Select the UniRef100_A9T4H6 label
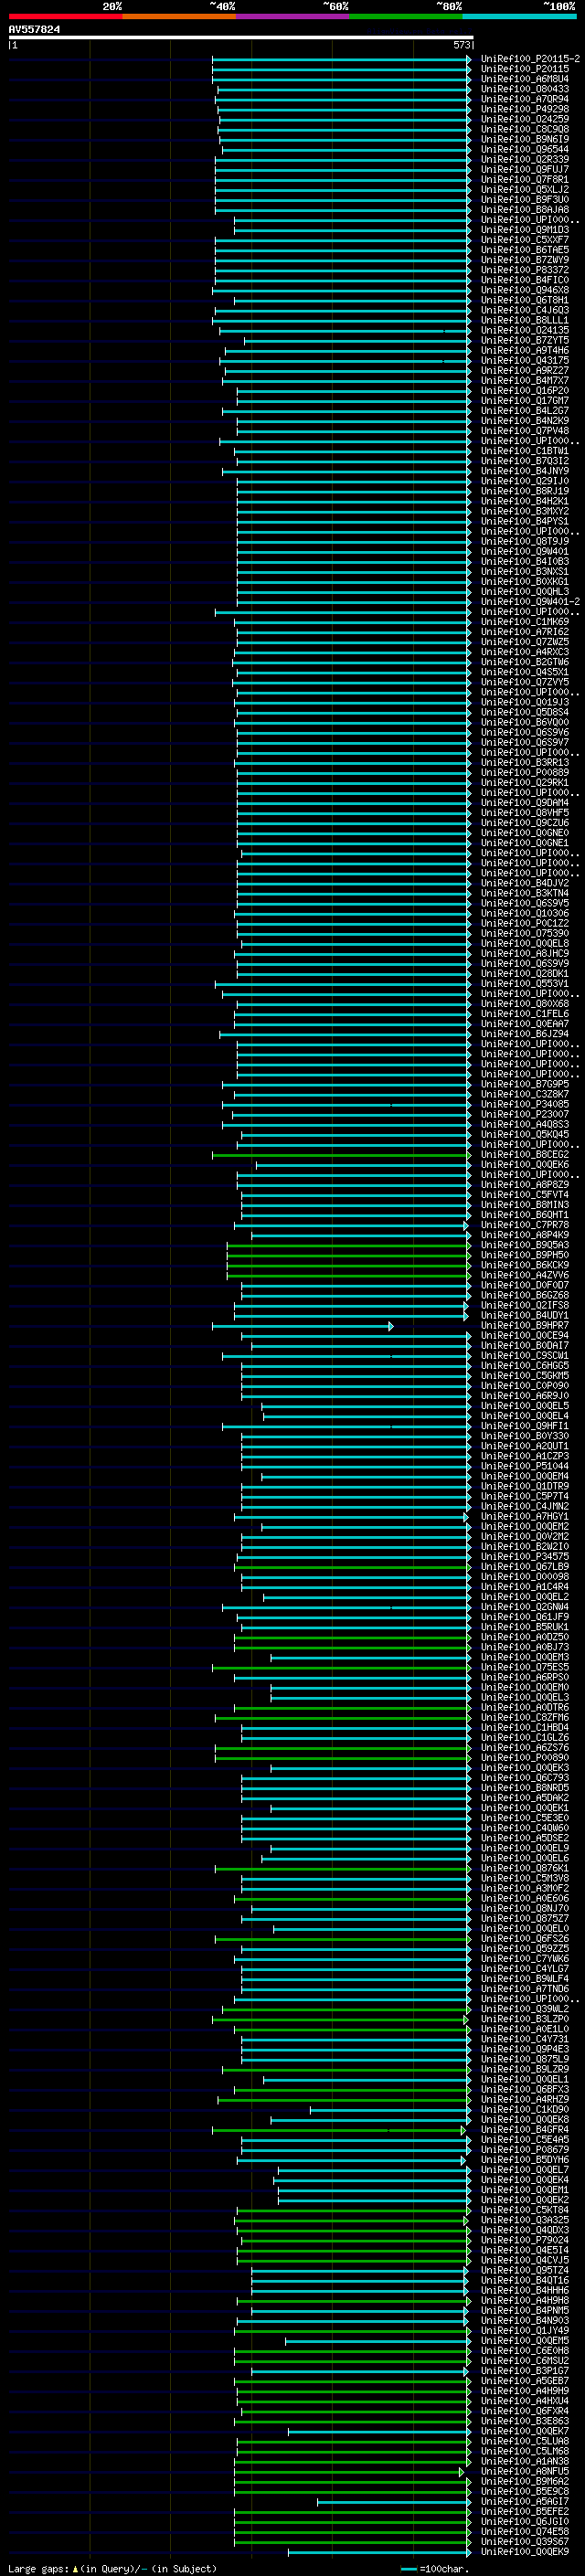585x2576 pixels. 525,350
